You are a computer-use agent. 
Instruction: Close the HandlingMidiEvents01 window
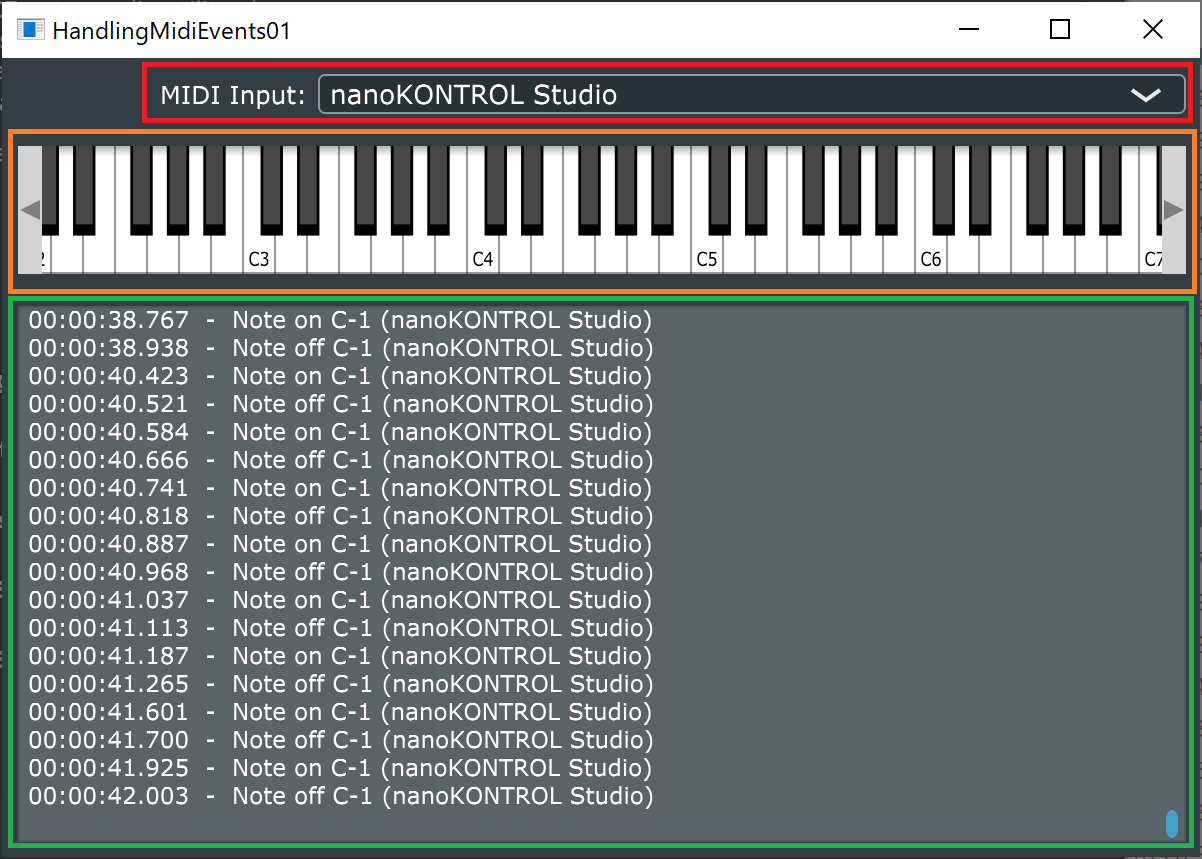[1153, 30]
